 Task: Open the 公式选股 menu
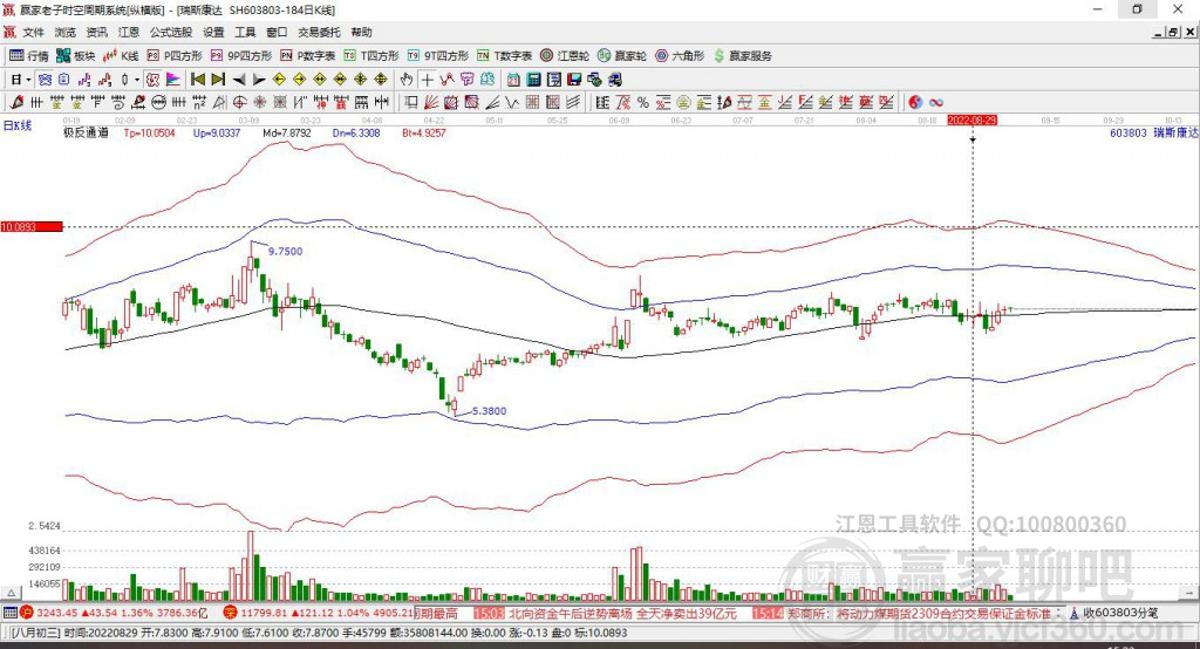pos(172,32)
